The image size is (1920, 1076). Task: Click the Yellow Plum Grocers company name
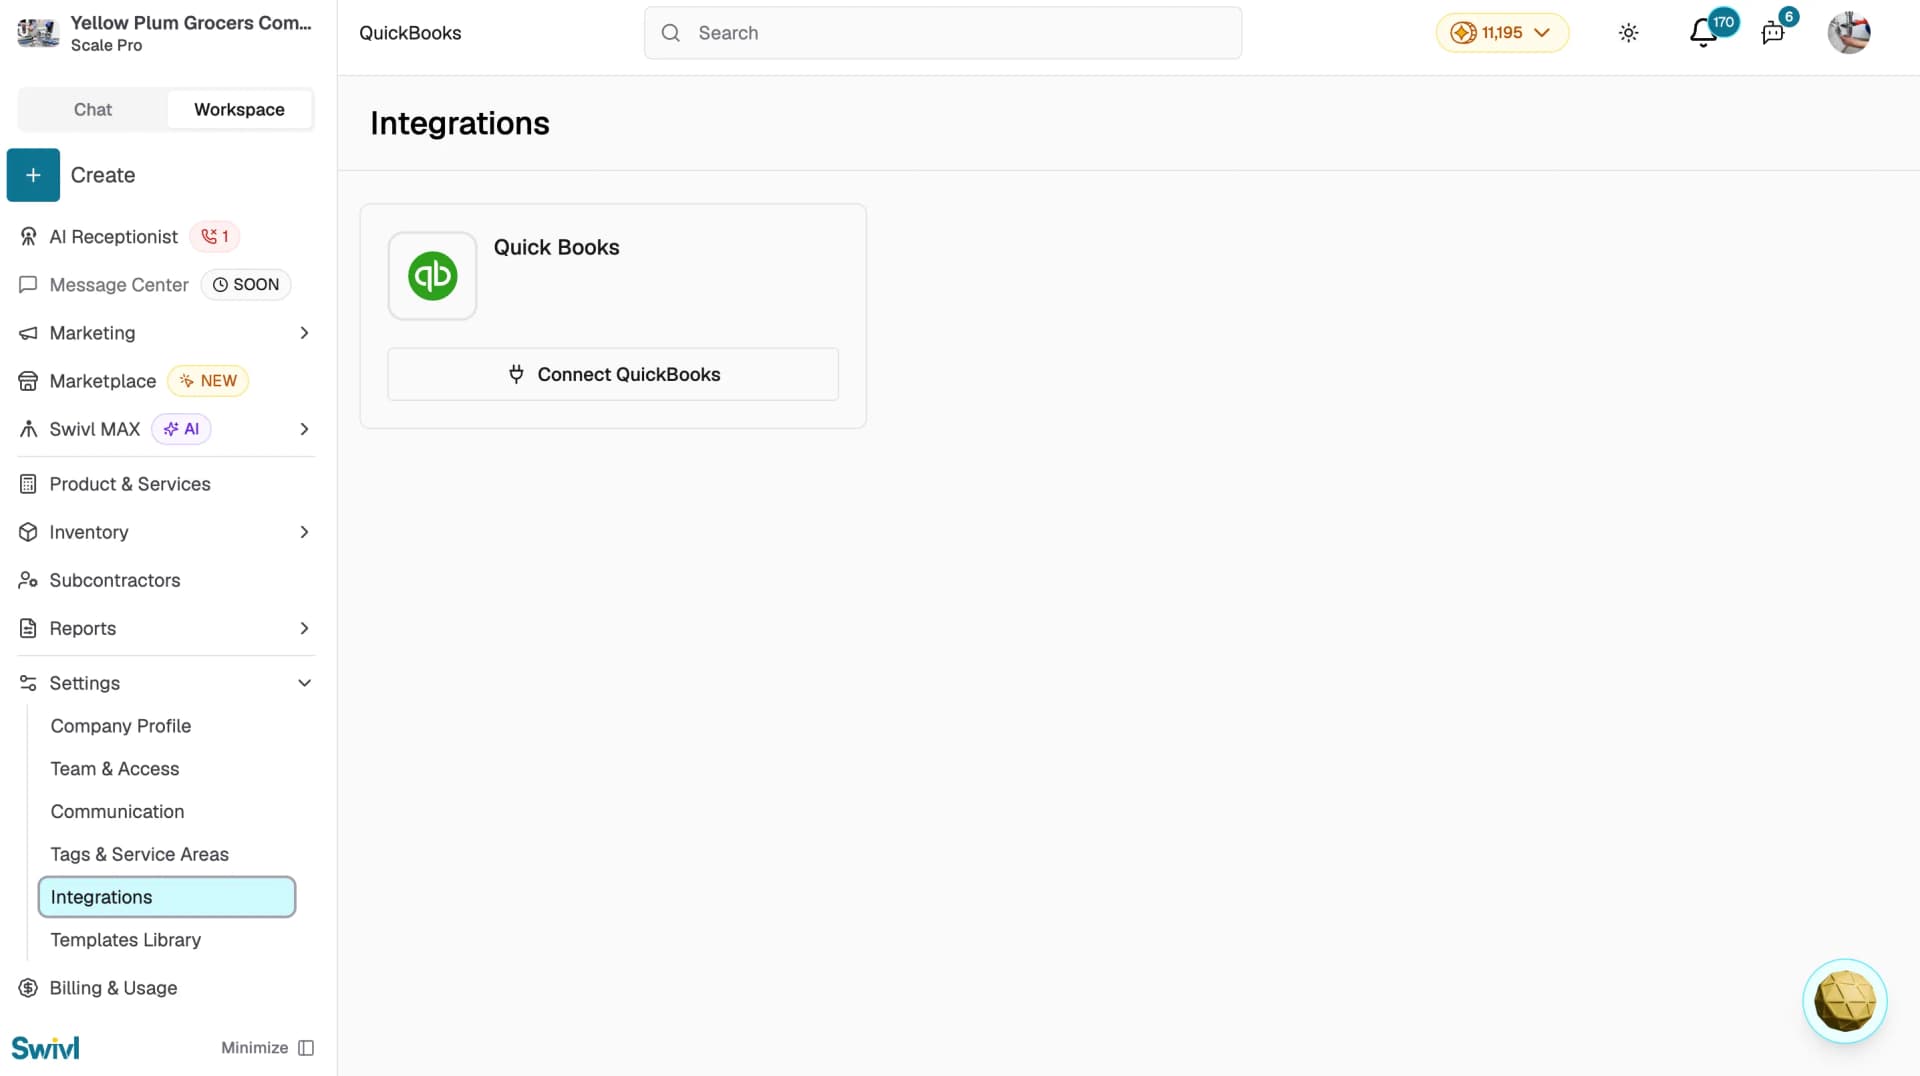pos(191,23)
